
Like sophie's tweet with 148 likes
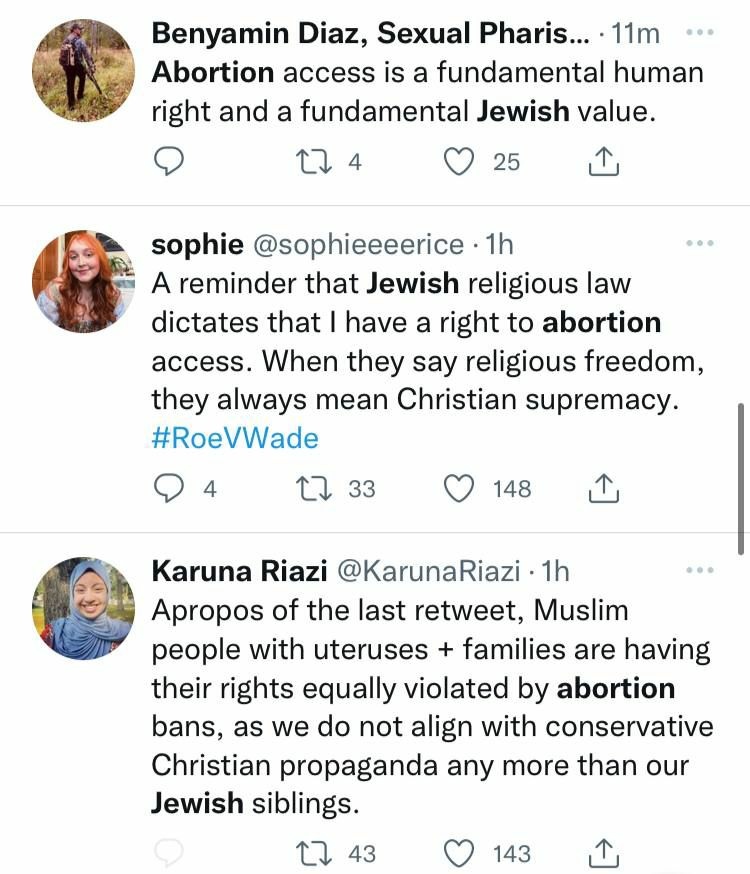tap(458, 488)
